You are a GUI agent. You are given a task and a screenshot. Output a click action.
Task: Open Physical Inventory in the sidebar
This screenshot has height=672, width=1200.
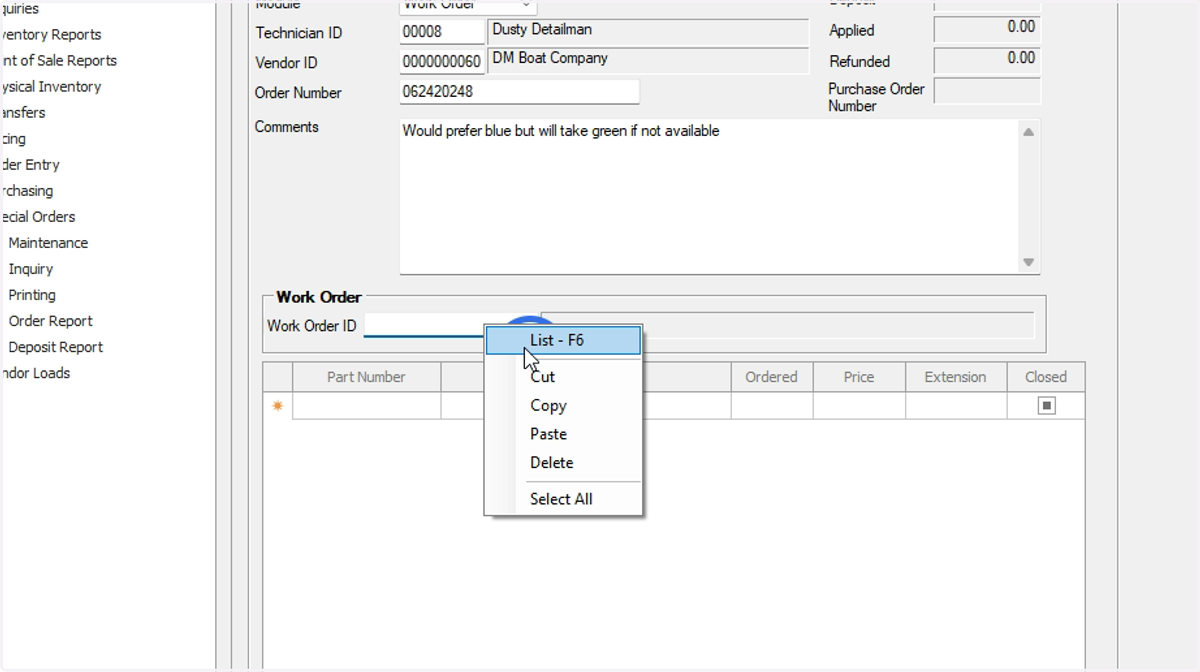click(51, 86)
